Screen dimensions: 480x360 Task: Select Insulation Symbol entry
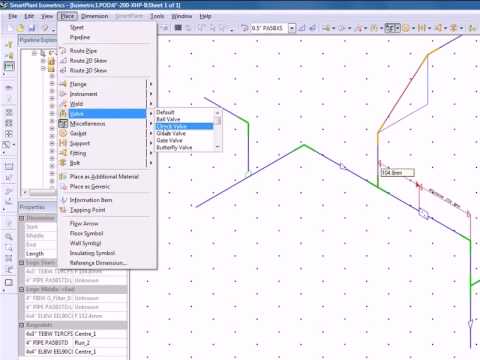[x=107, y=253]
